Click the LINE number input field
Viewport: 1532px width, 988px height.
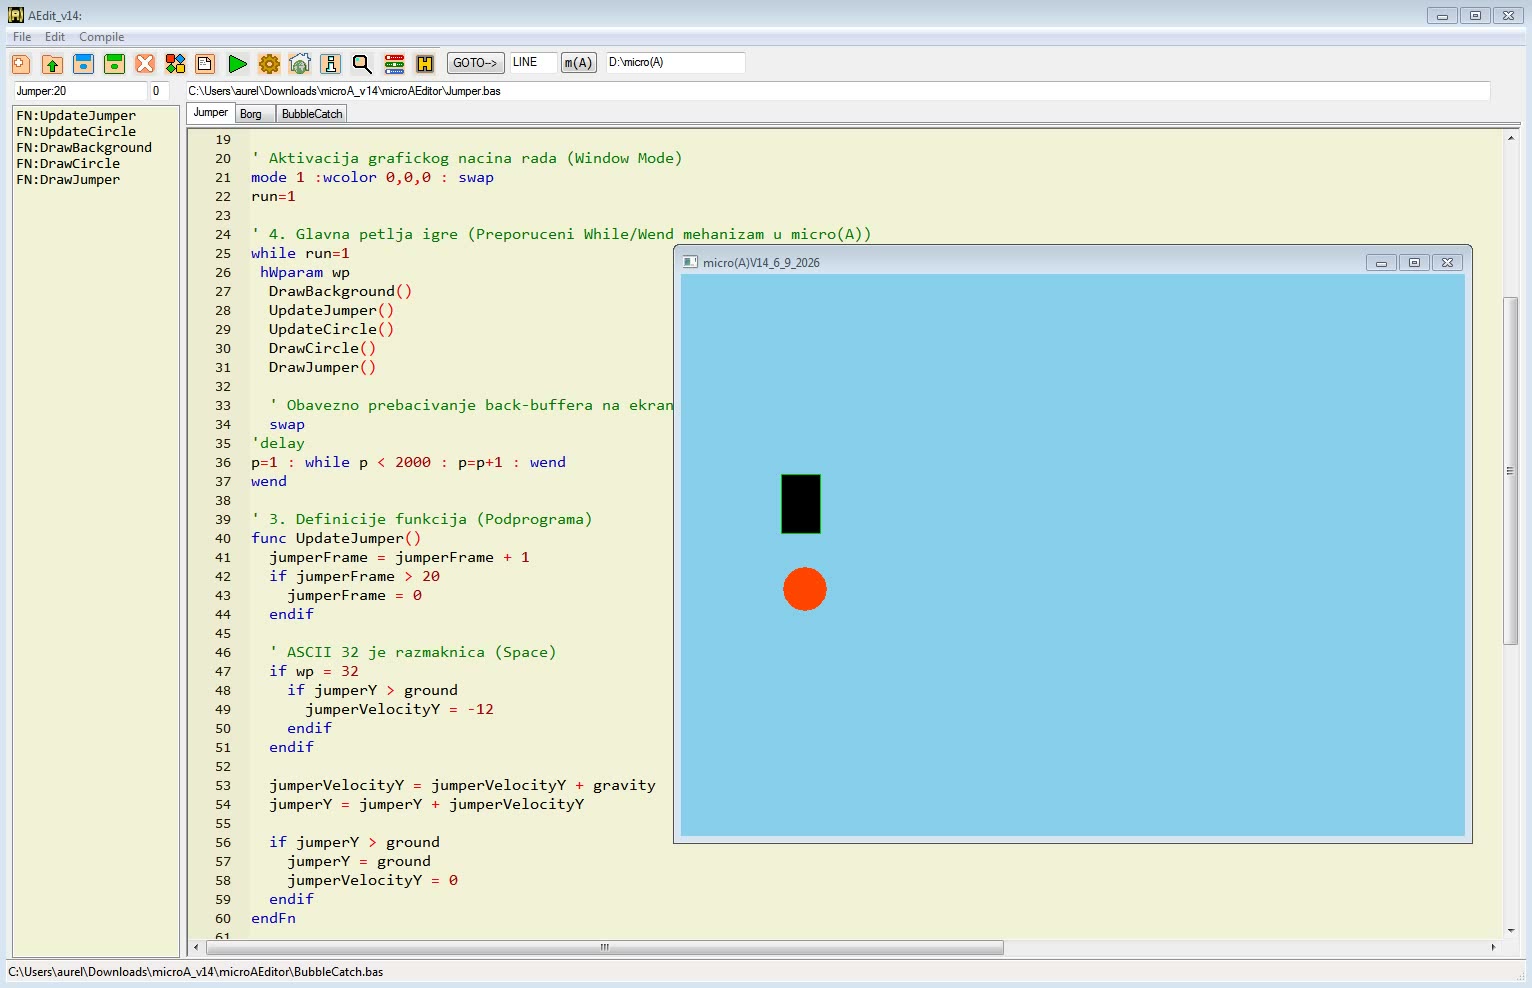(533, 63)
